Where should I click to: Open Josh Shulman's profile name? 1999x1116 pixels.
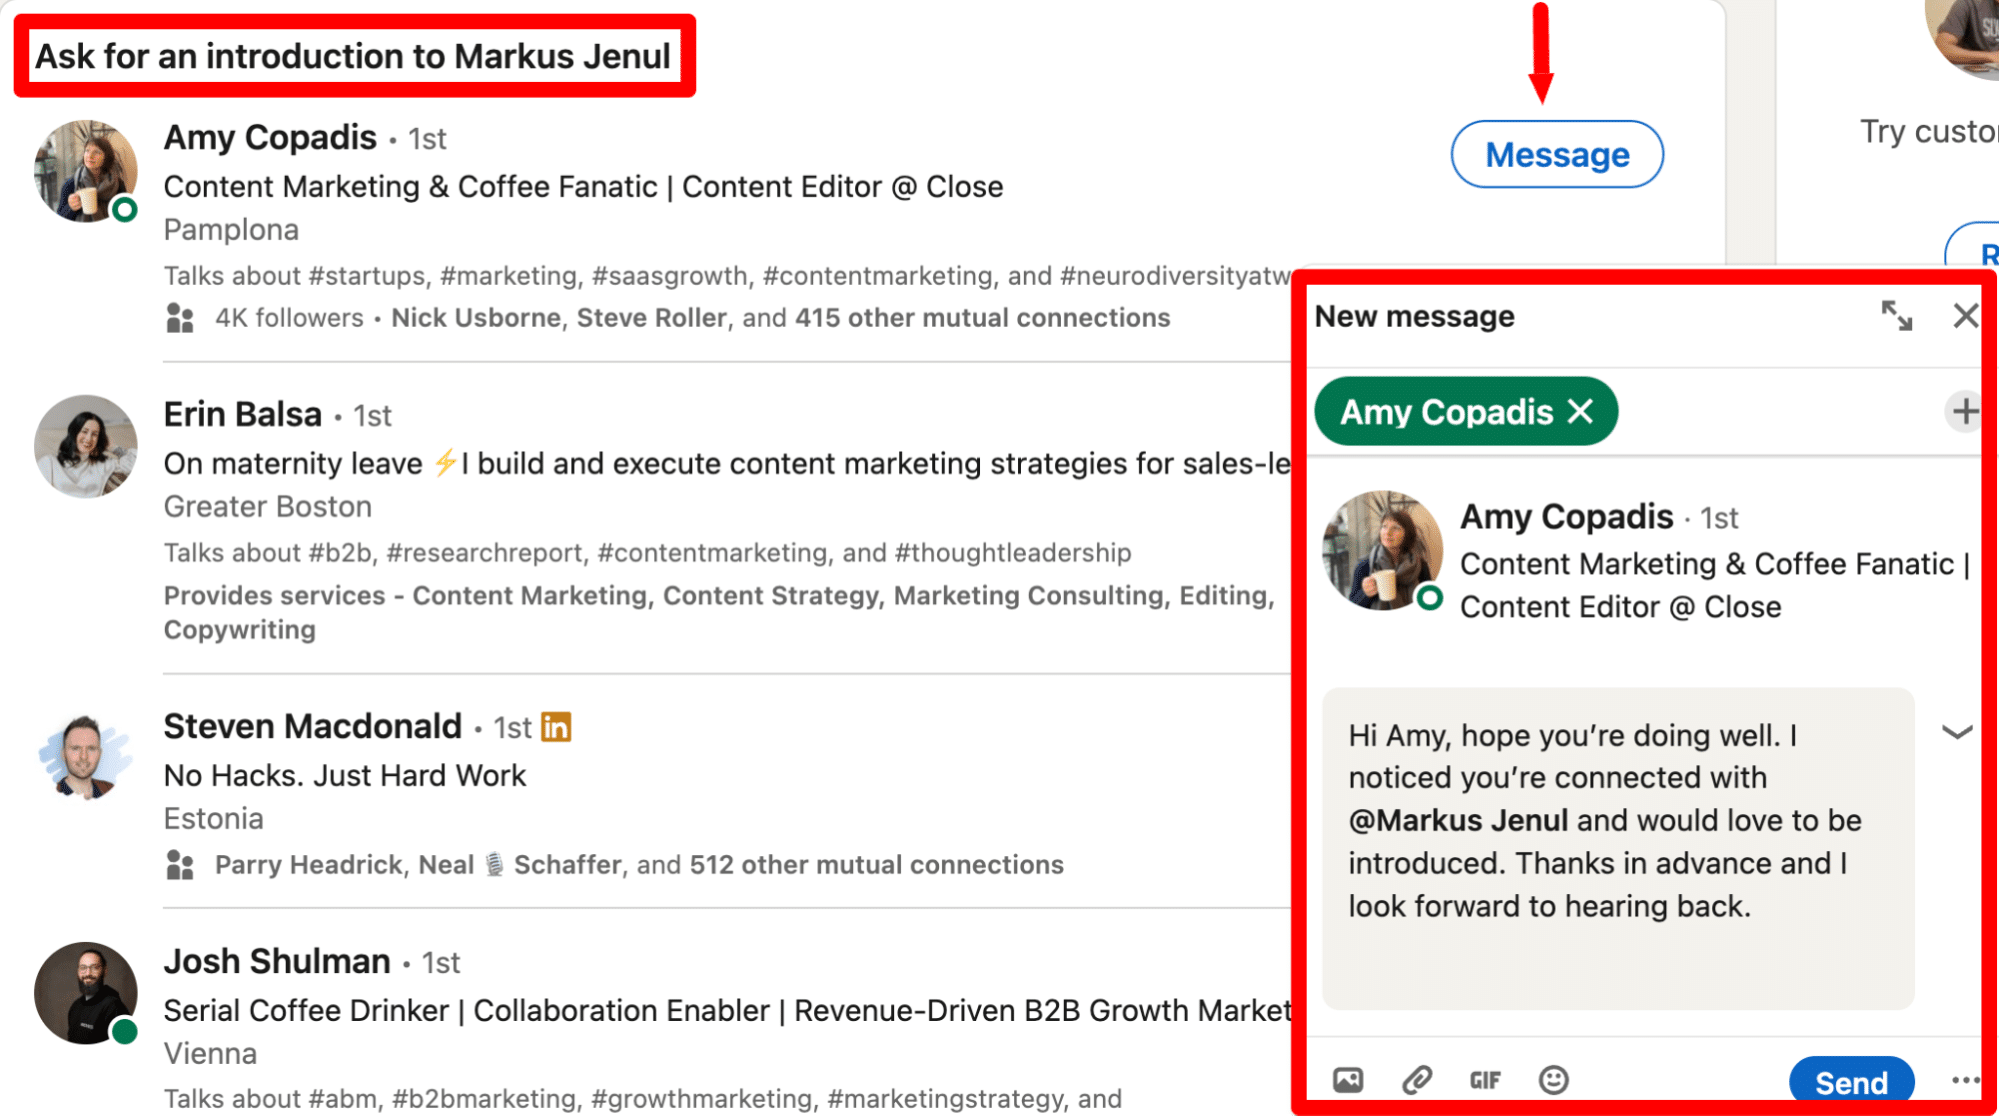pos(277,961)
